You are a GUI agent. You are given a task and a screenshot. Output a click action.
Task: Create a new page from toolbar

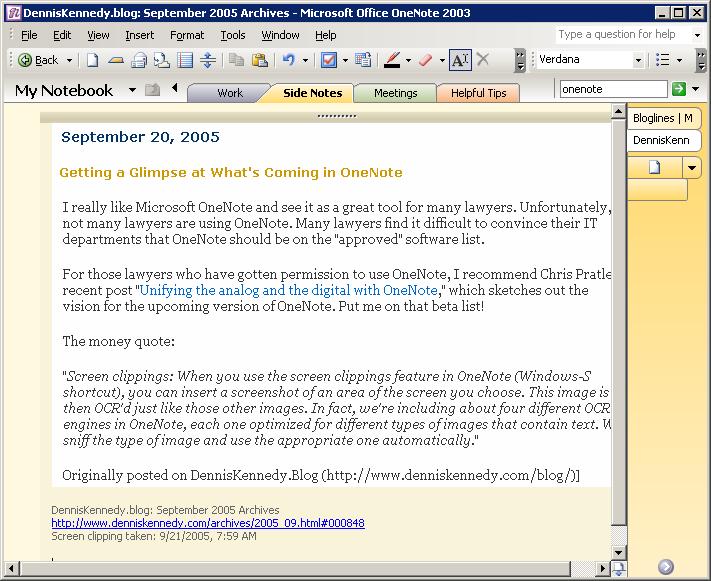[93, 60]
